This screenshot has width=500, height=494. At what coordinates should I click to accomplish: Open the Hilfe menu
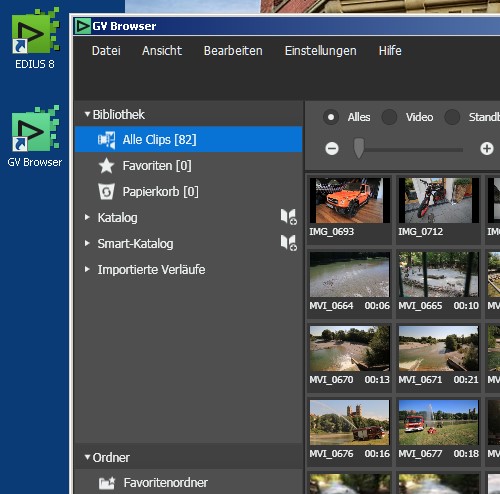(390, 51)
